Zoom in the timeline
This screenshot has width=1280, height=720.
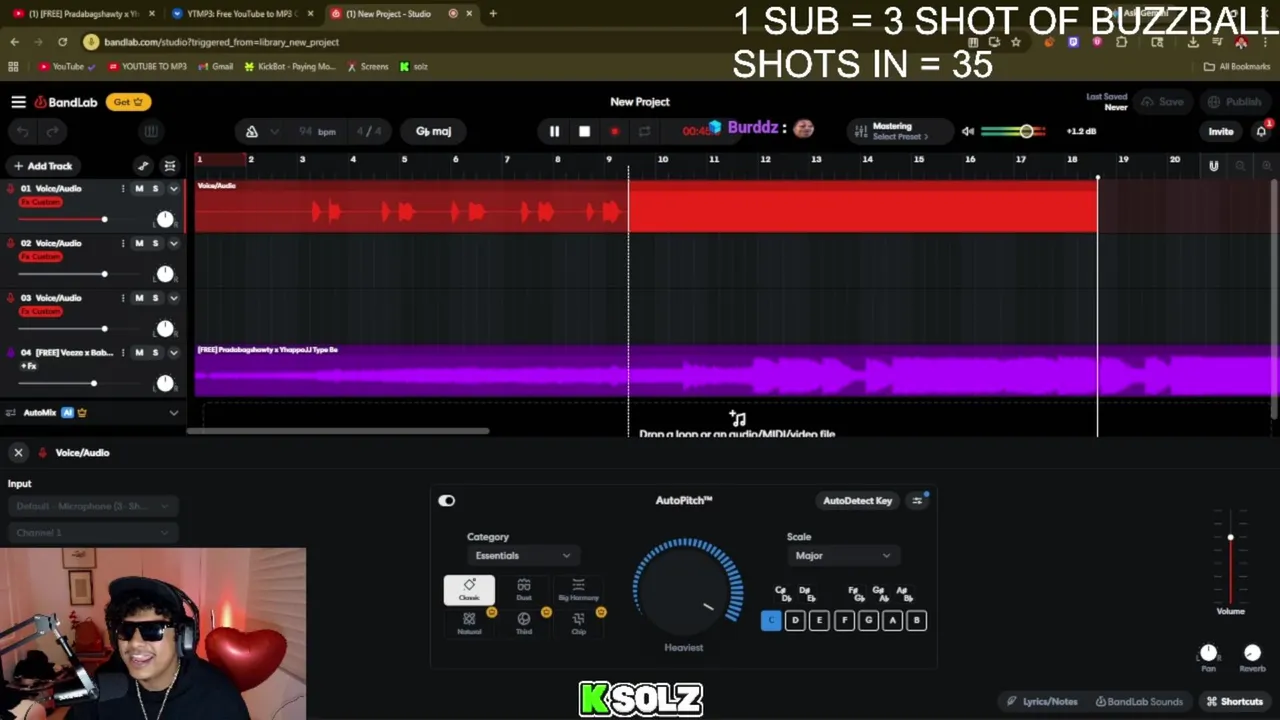click(1266, 166)
